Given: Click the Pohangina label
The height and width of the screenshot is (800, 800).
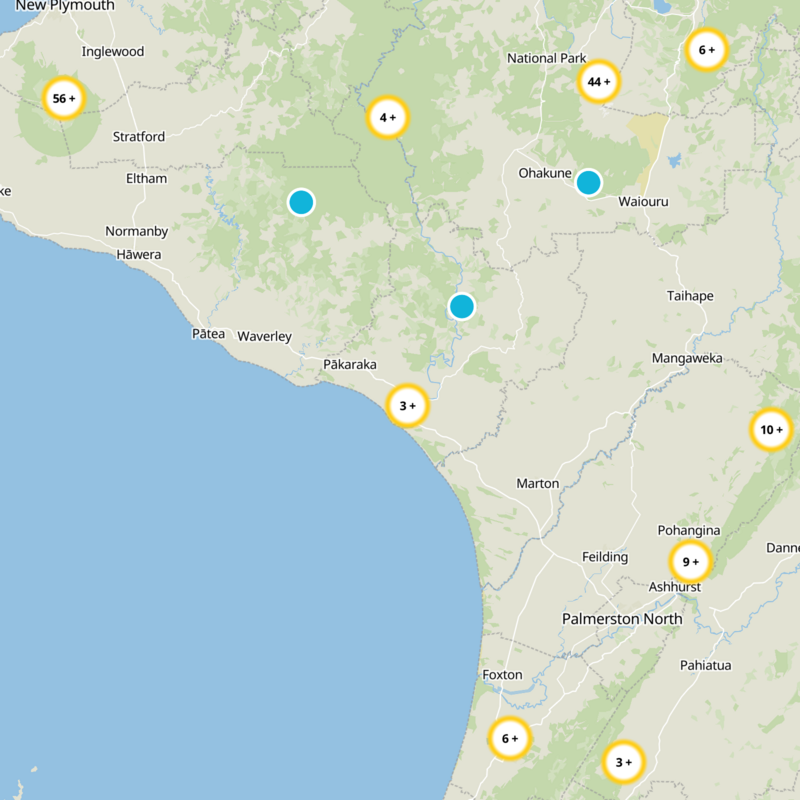Looking at the screenshot, I should (689, 531).
